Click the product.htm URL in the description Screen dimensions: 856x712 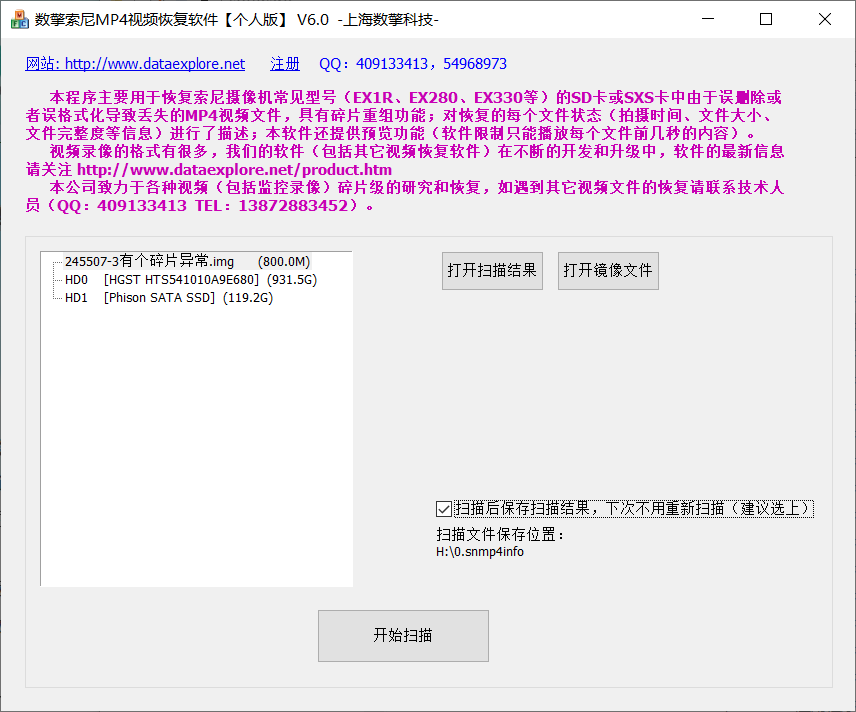[234, 169]
